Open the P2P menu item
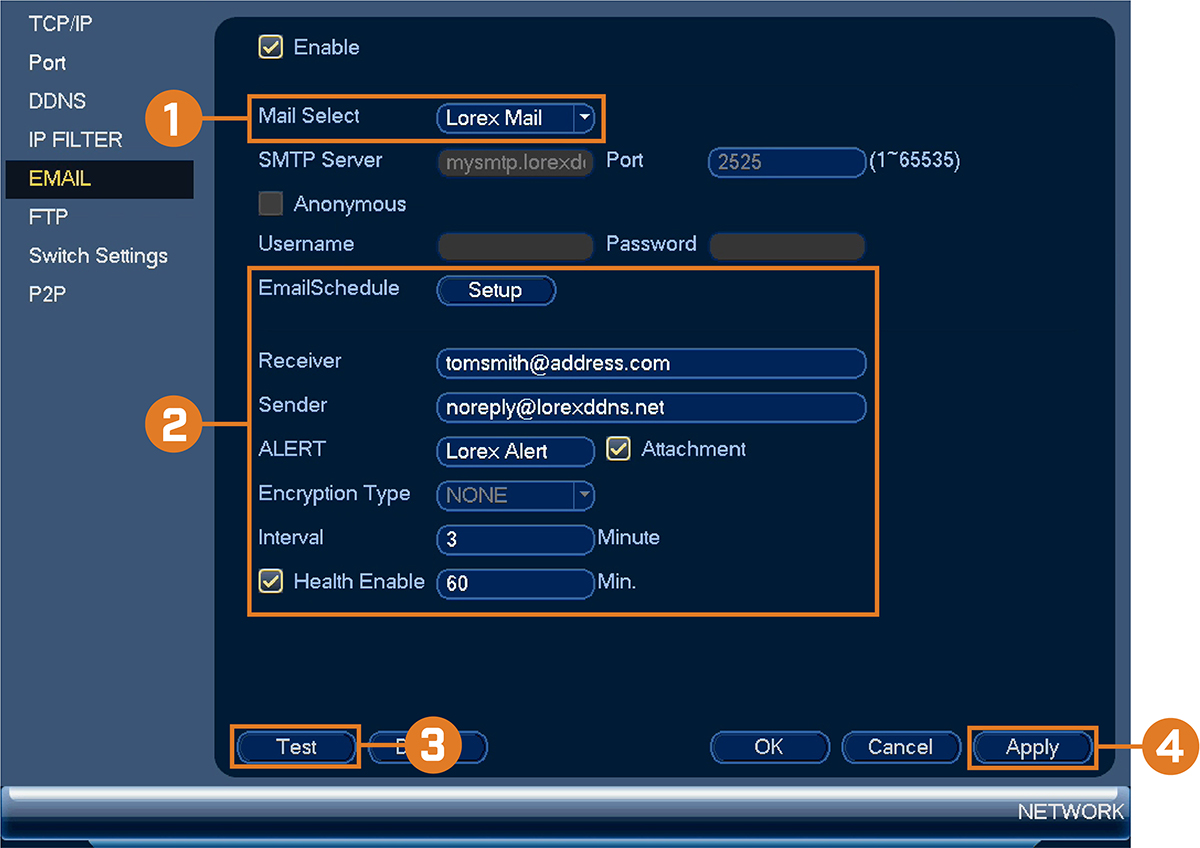This screenshot has width=1200, height=848. pyautogui.click(x=48, y=294)
